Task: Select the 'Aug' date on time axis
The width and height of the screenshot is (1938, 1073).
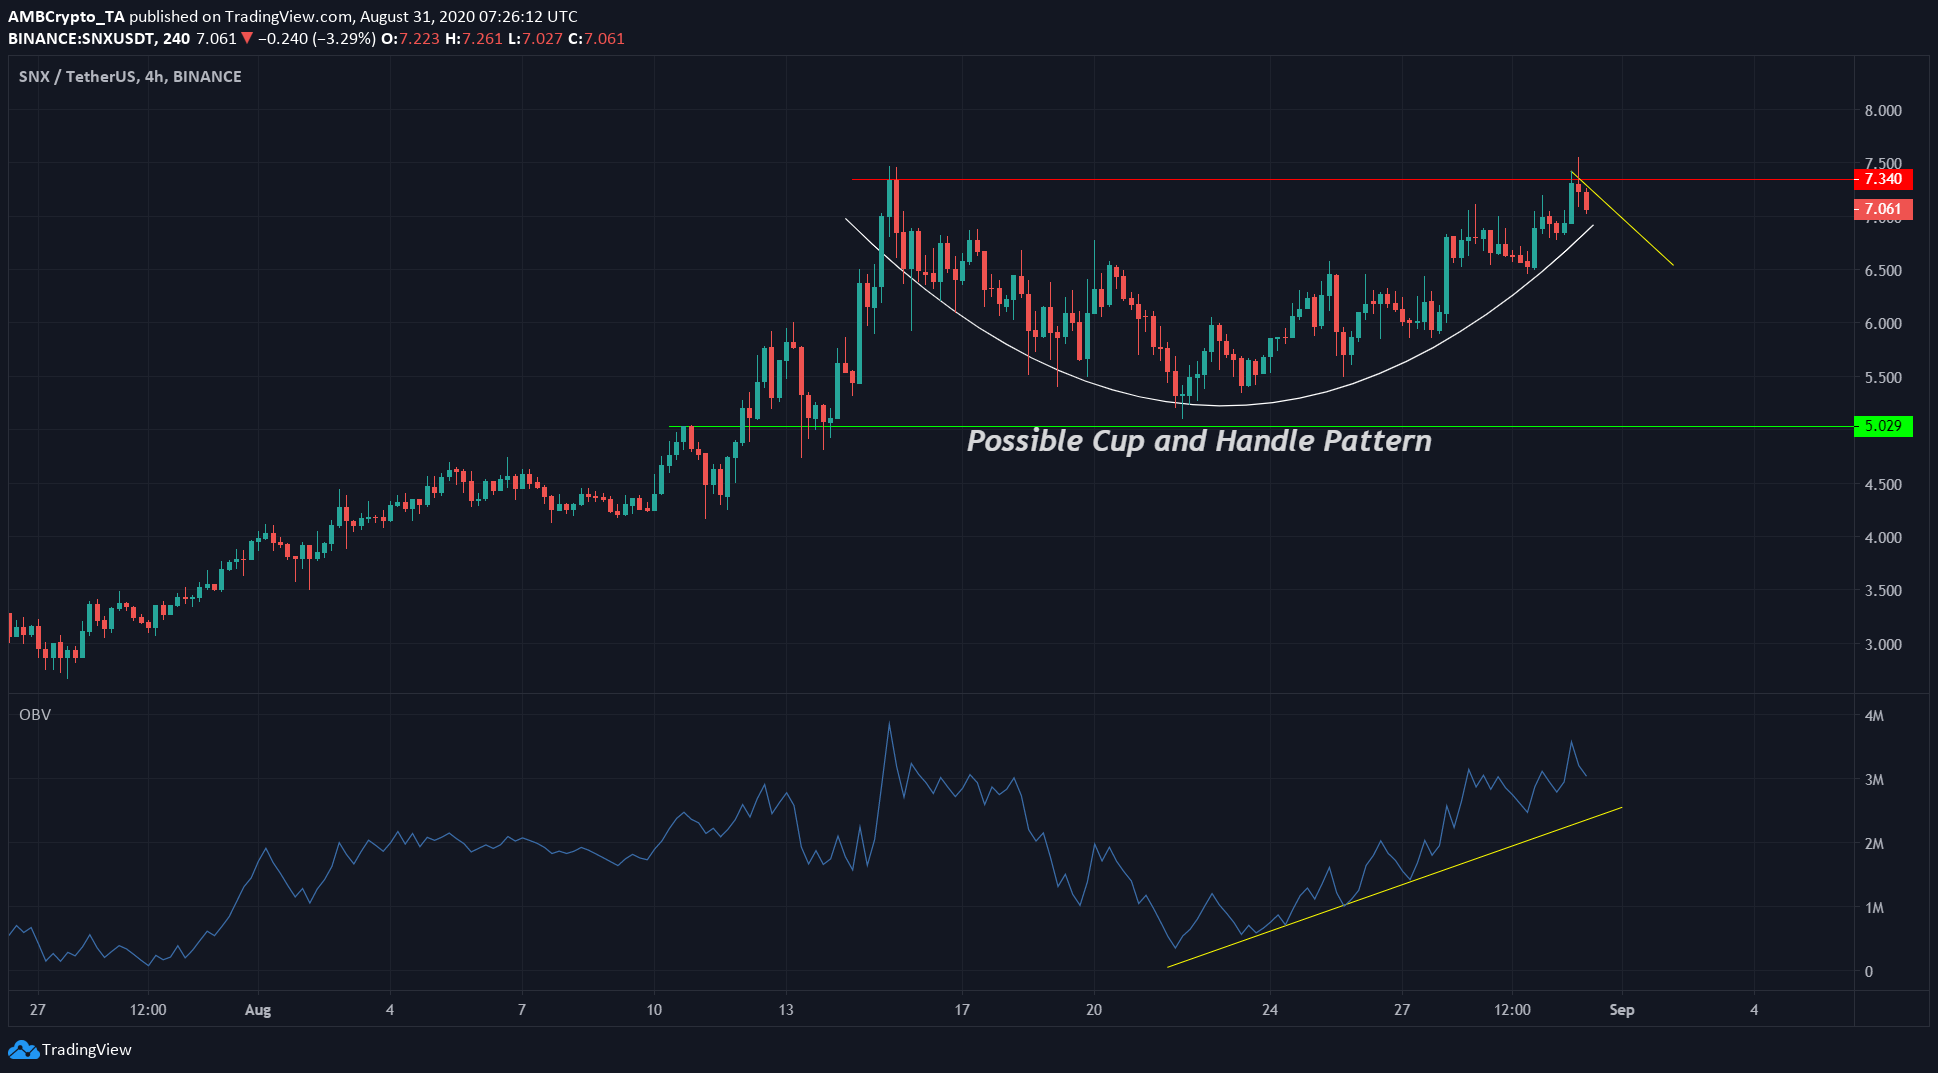Action: tap(258, 1010)
